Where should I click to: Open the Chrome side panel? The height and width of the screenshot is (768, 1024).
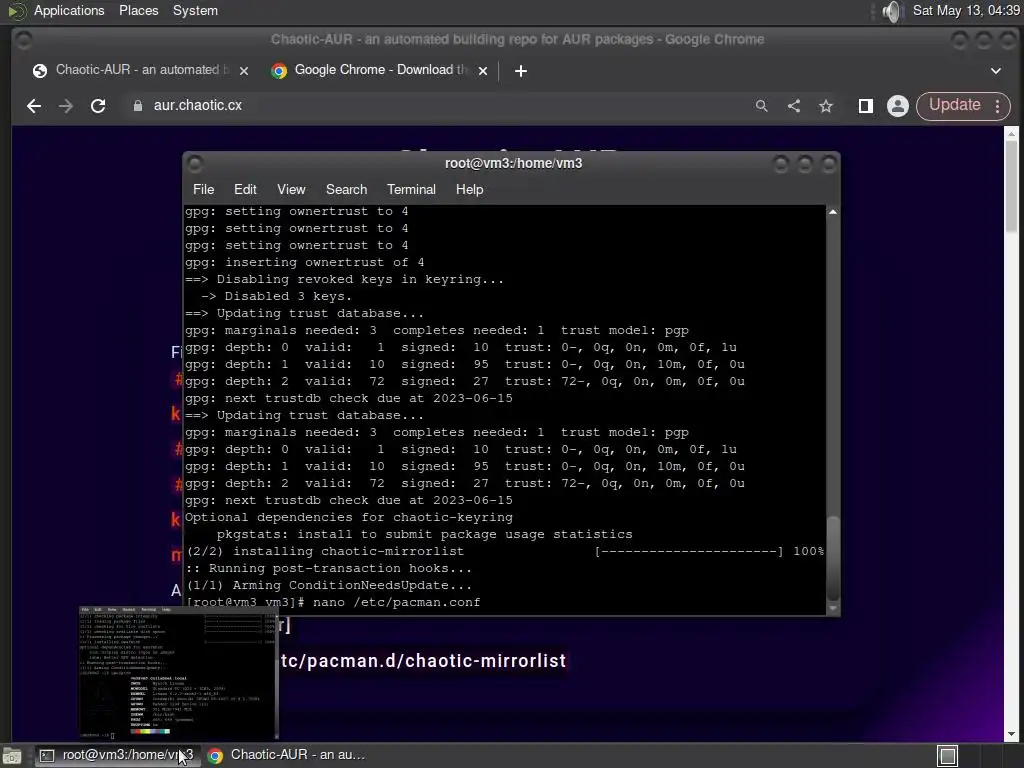coord(866,106)
